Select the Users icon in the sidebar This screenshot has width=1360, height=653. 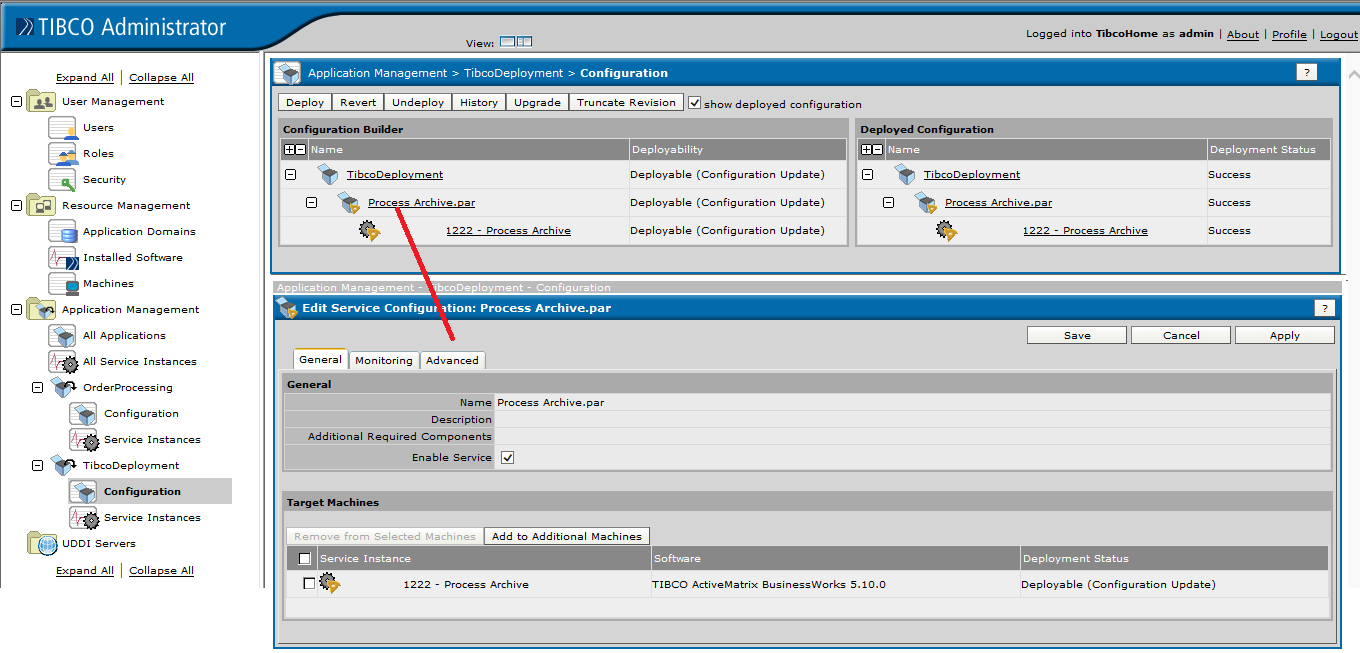62,127
